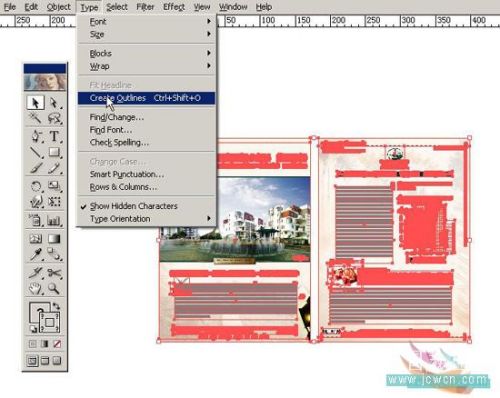Open Find/Change… from Type menu

pyautogui.click(x=147, y=117)
